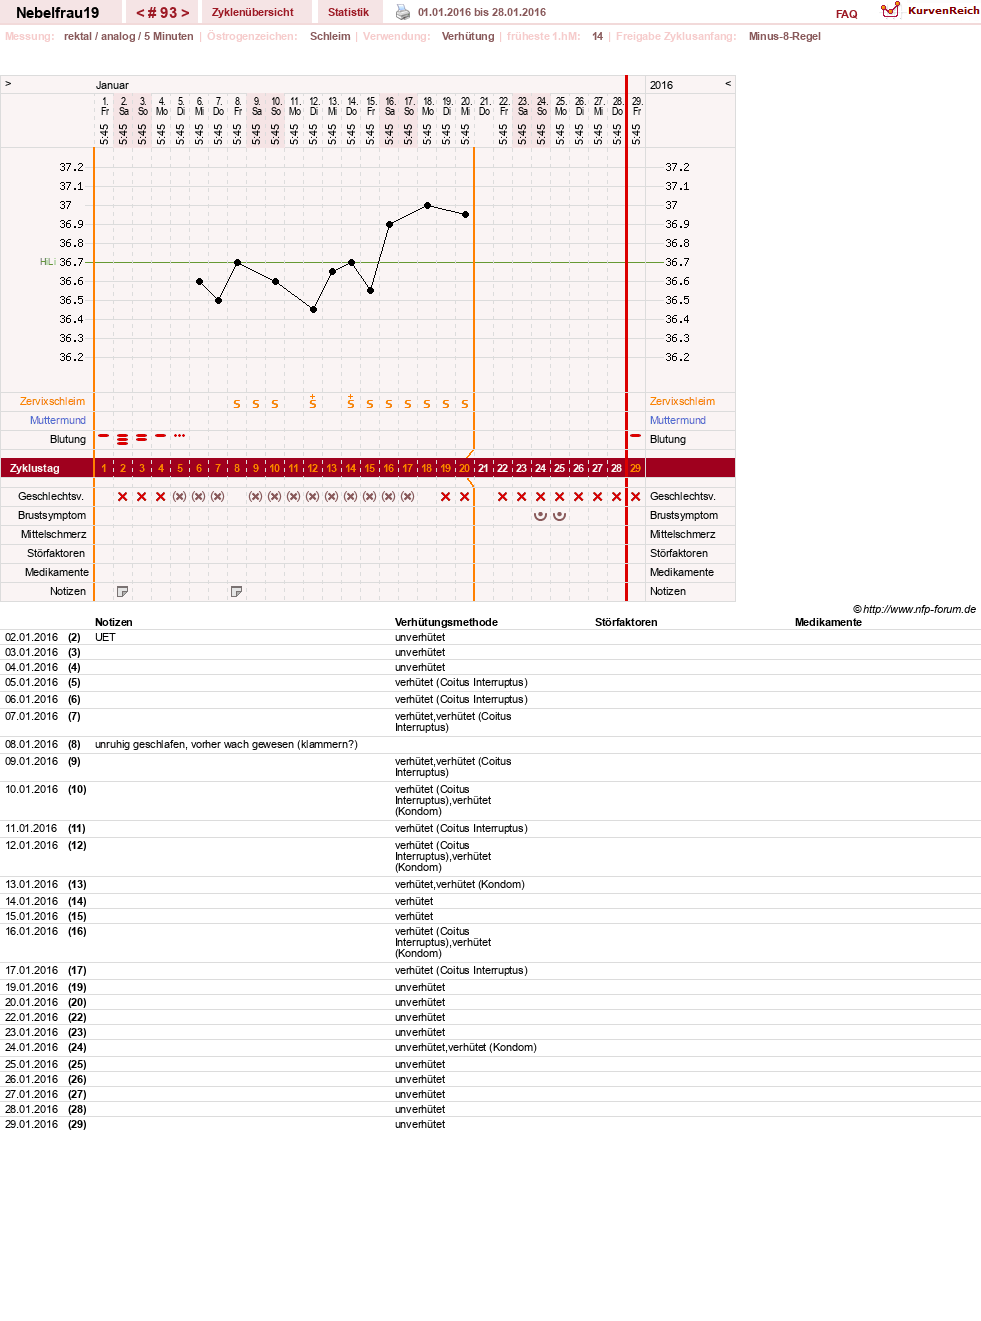The height and width of the screenshot is (1321, 981).
Task: Select the bleeding mark on day 29
Action: coord(636,436)
